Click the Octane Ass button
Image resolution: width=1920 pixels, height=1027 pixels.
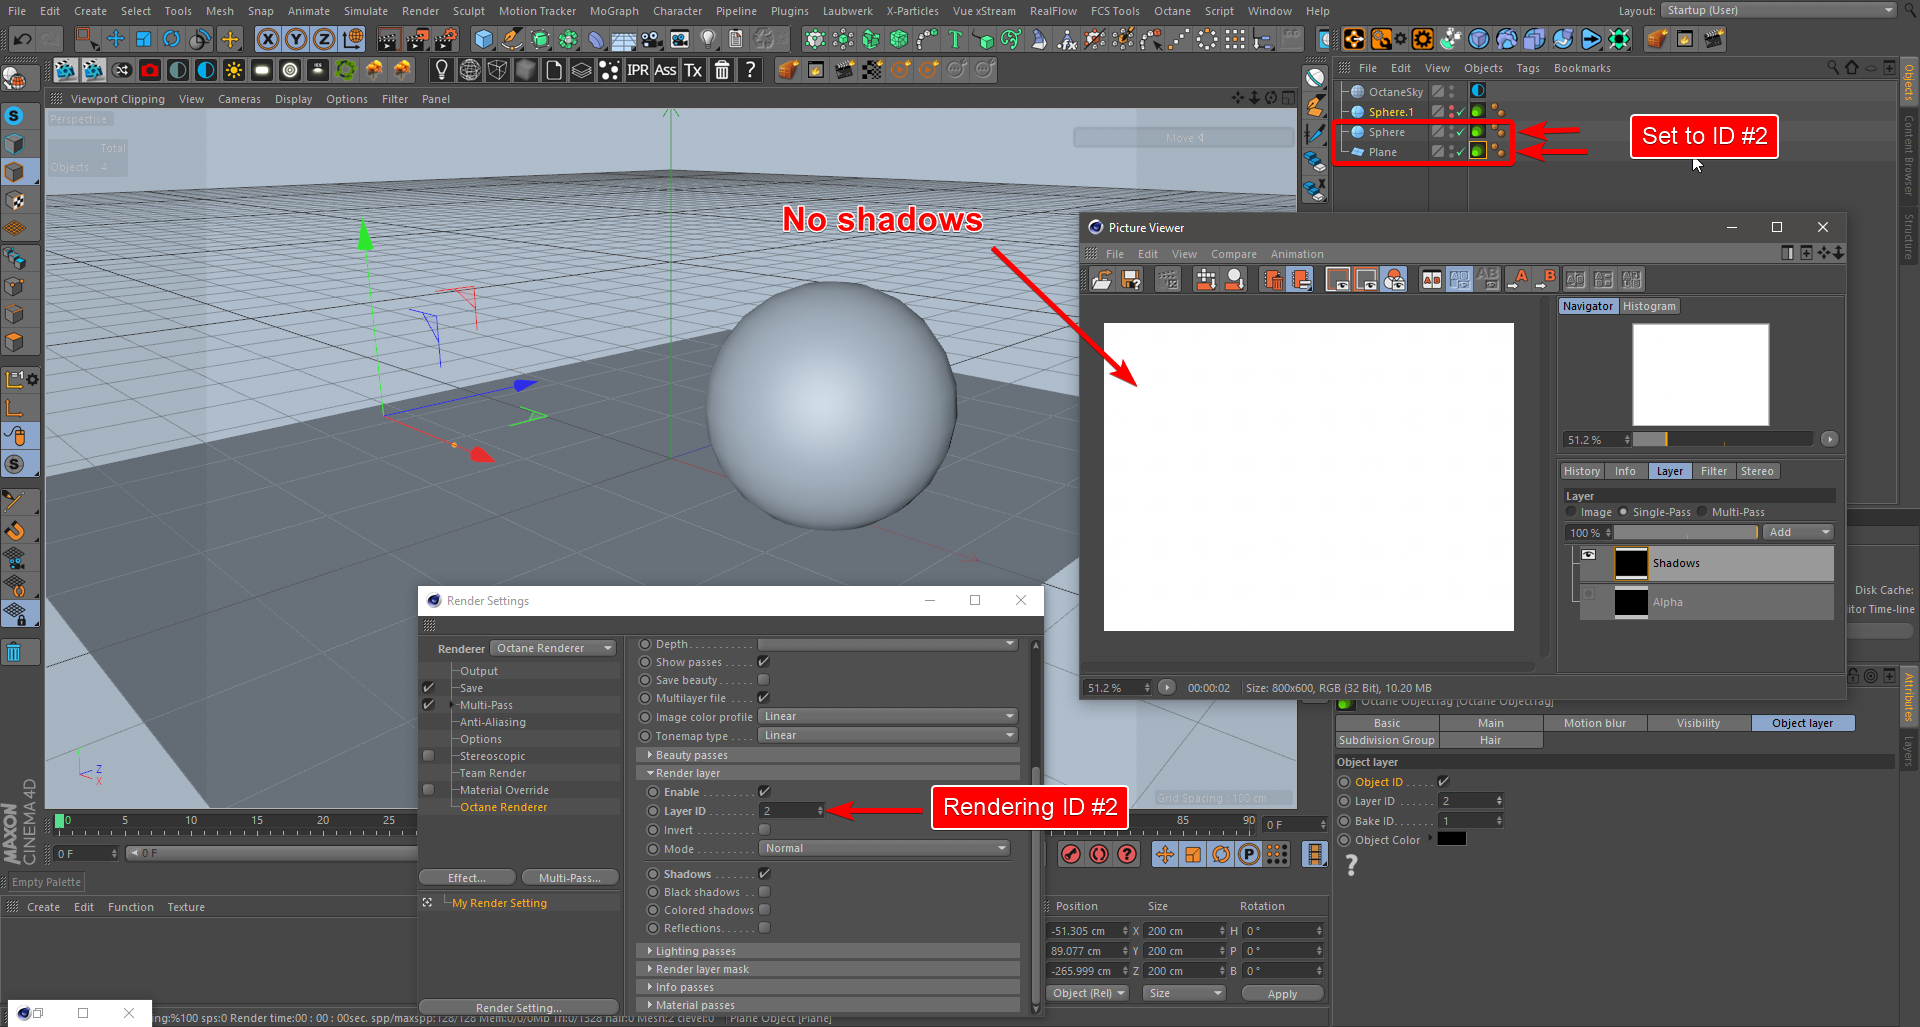point(665,70)
